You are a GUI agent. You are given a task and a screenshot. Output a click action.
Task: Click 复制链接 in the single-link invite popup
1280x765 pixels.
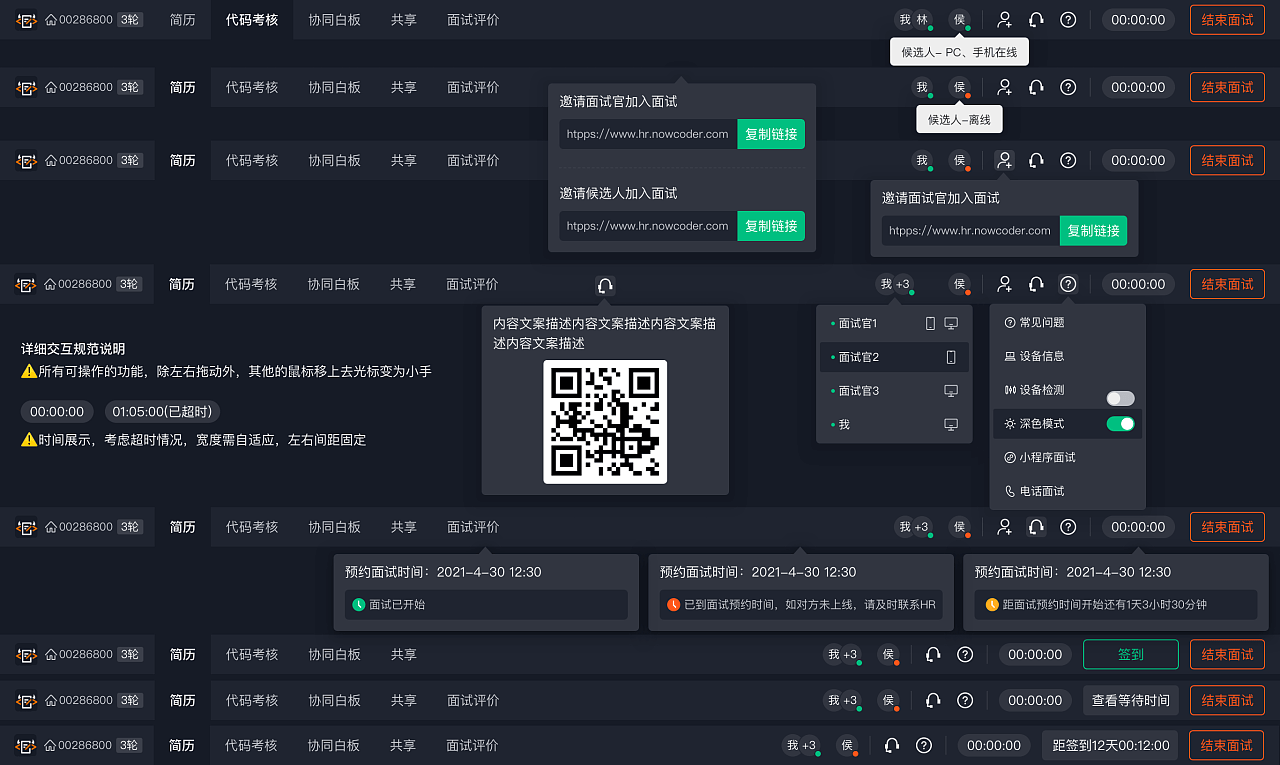[x=1093, y=230]
